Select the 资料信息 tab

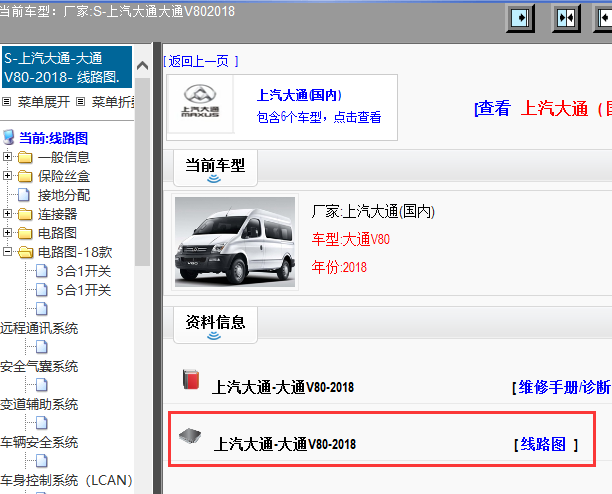point(215,325)
